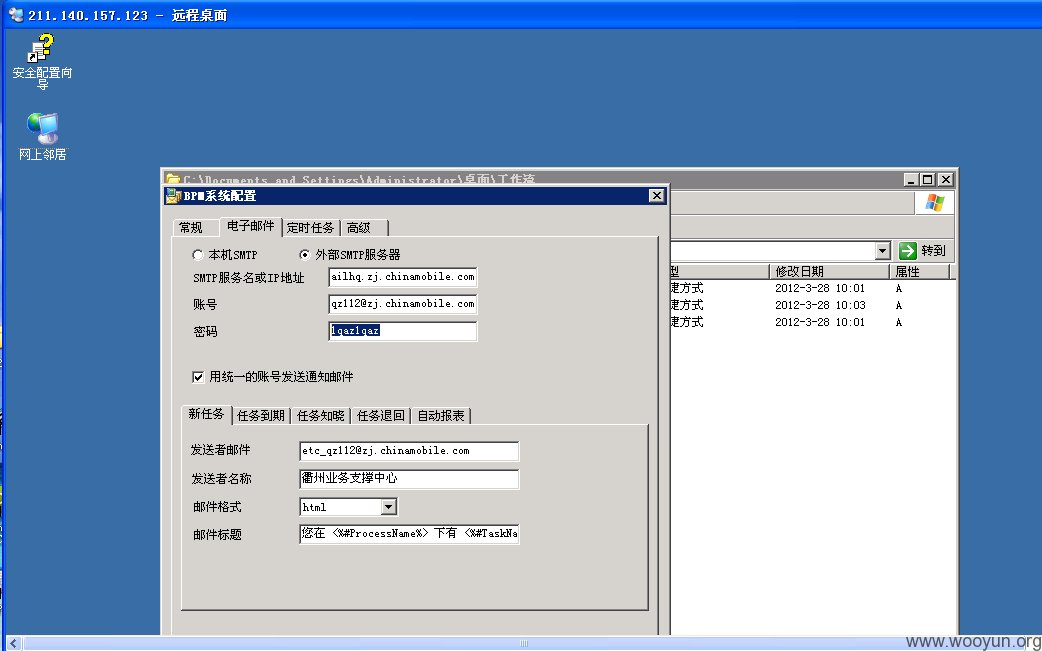Select the 任务知晓 sub-tab
The height and width of the screenshot is (651, 1042).
click(x=320, y=415)
